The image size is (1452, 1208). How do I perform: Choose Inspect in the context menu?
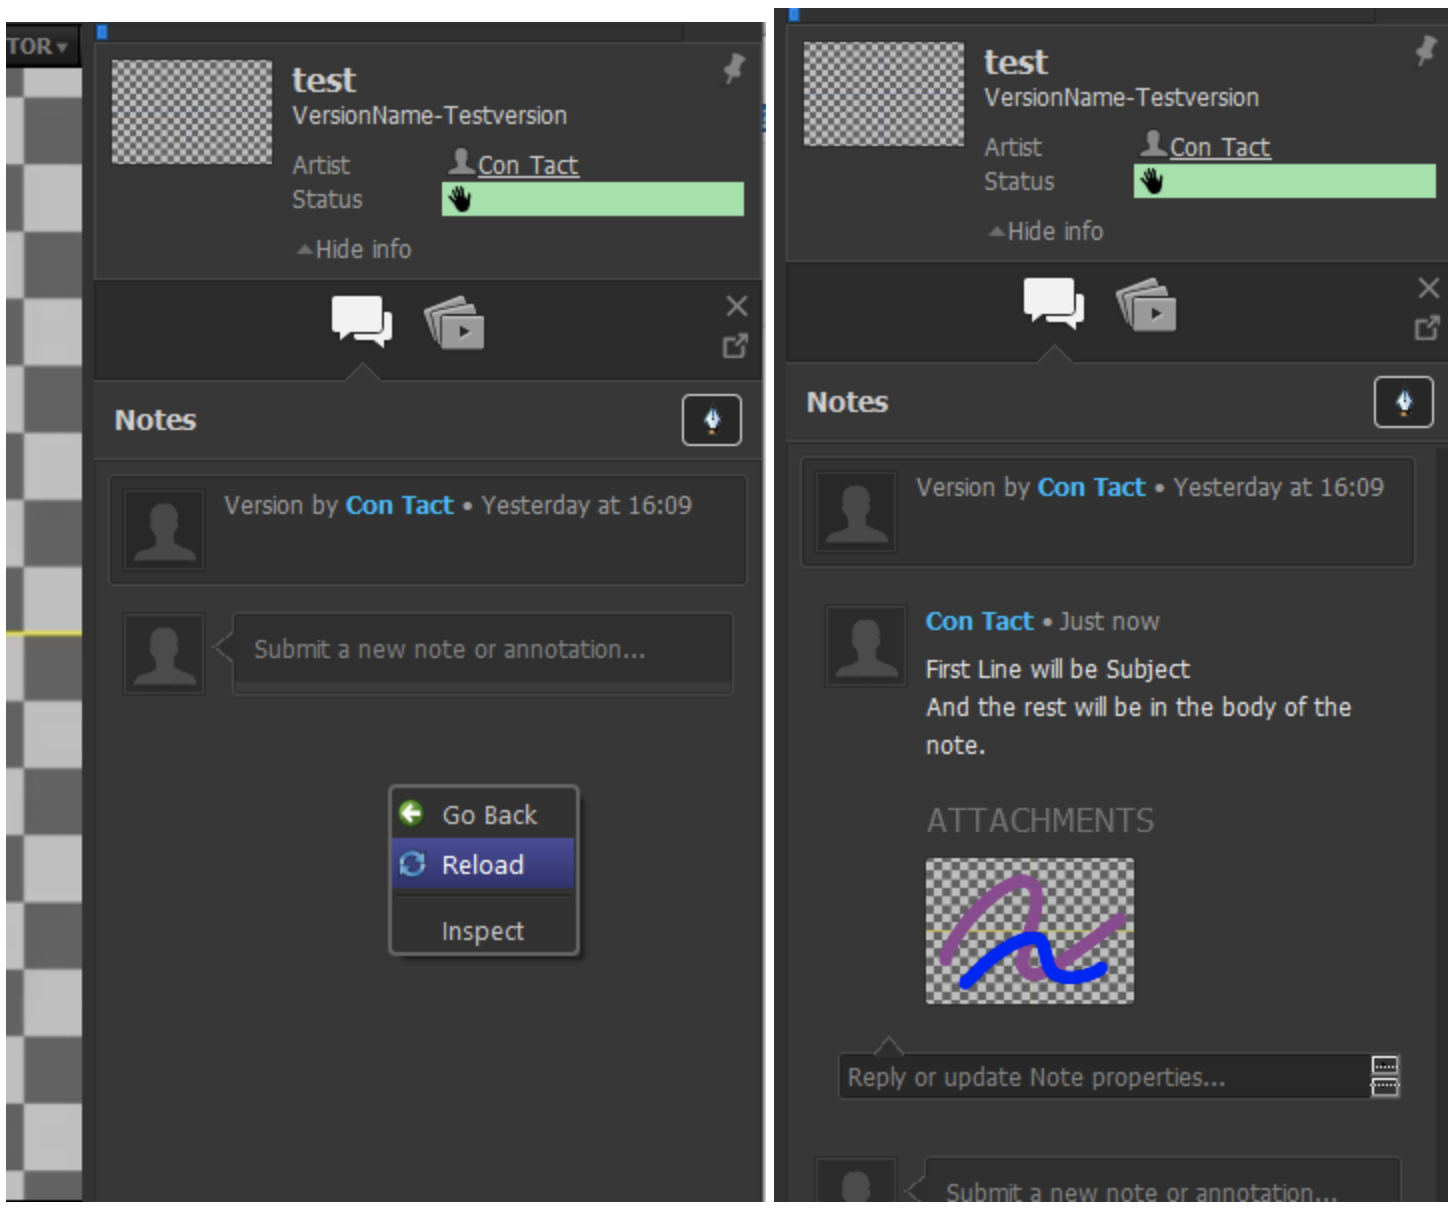click(x=483, y=930)
